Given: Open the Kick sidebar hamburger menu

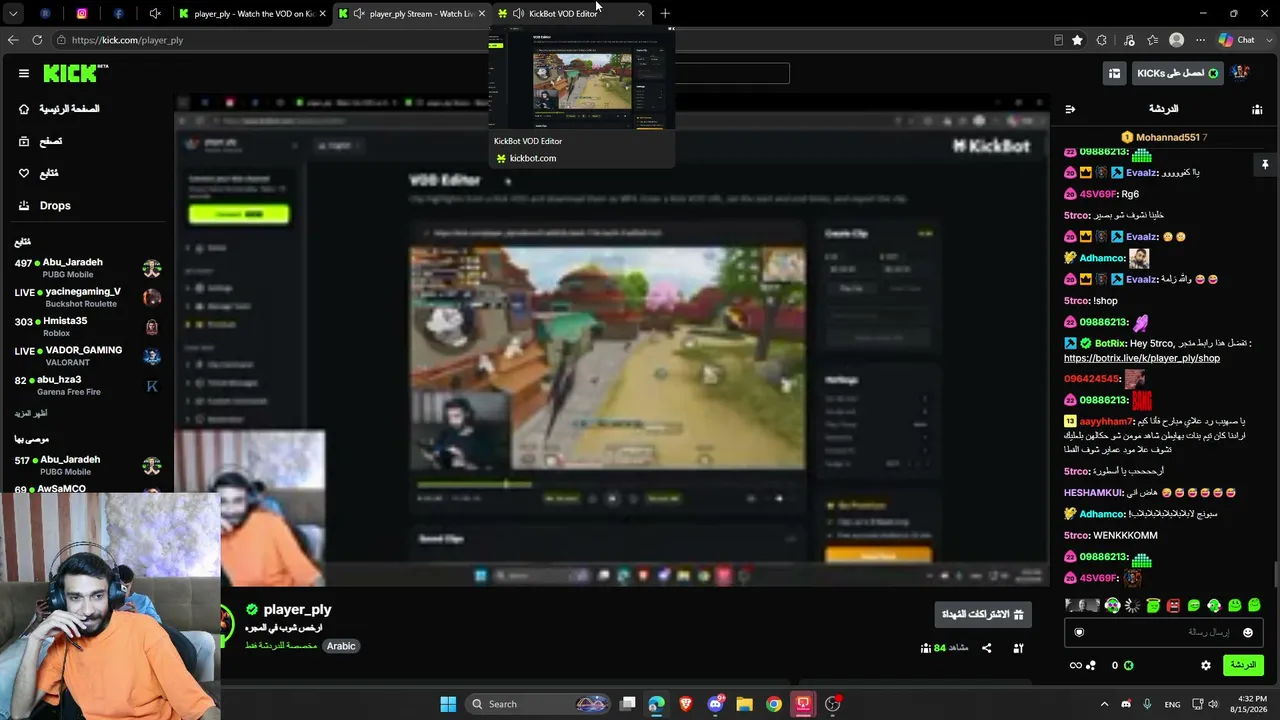Looking at the screenshot, I should [x=24, y=73].
